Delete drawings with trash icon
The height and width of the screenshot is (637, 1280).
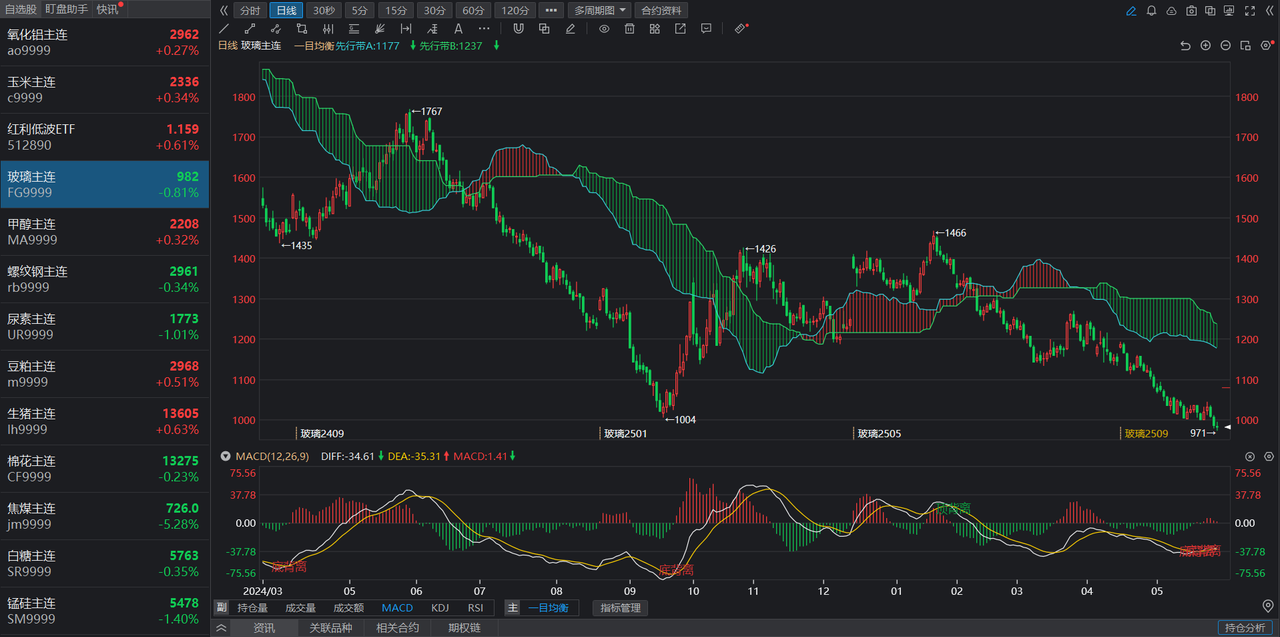click(x=629, y=29)
